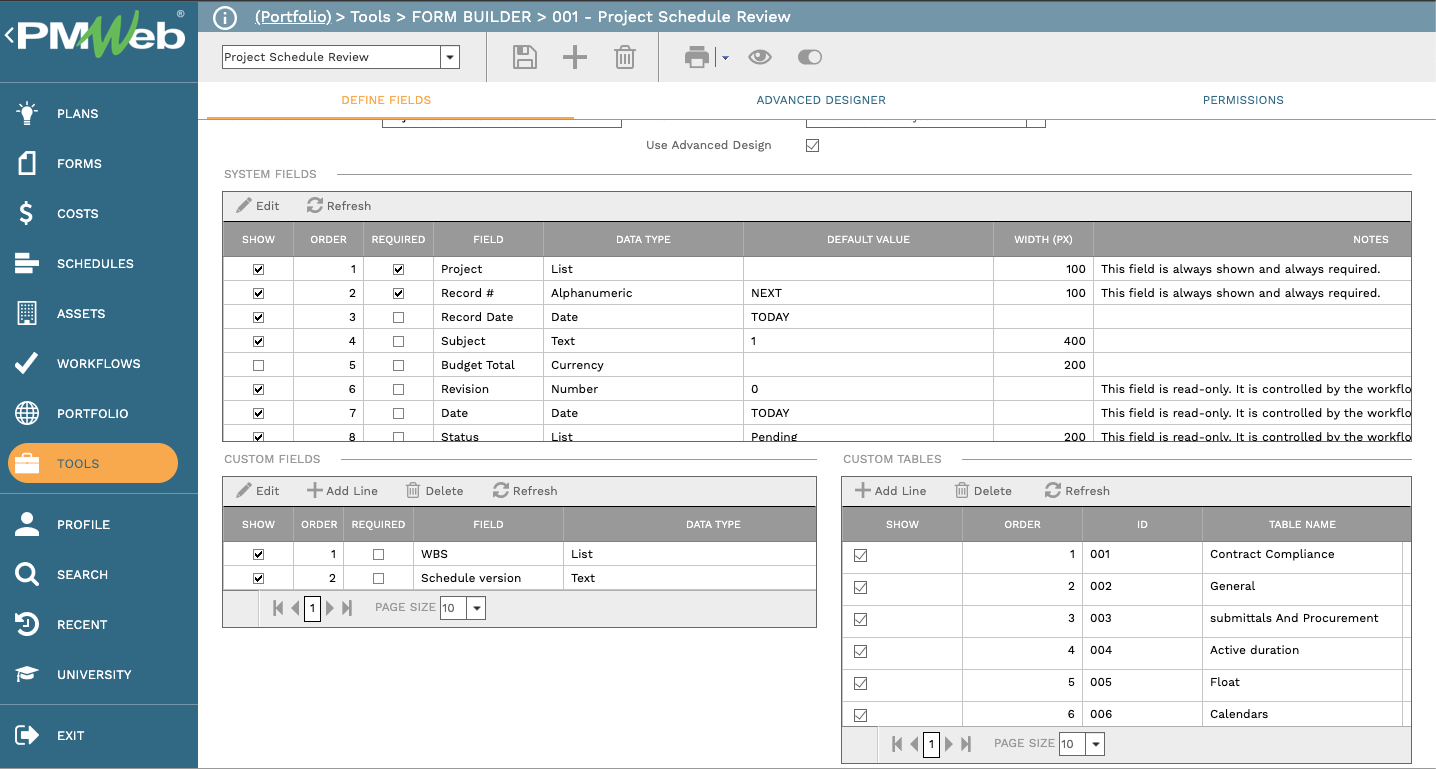The width and height of the screenshot is (1436, 769).
Task: Toggle Use Advanced Design checkbox
Action: (x=813, y=145)
